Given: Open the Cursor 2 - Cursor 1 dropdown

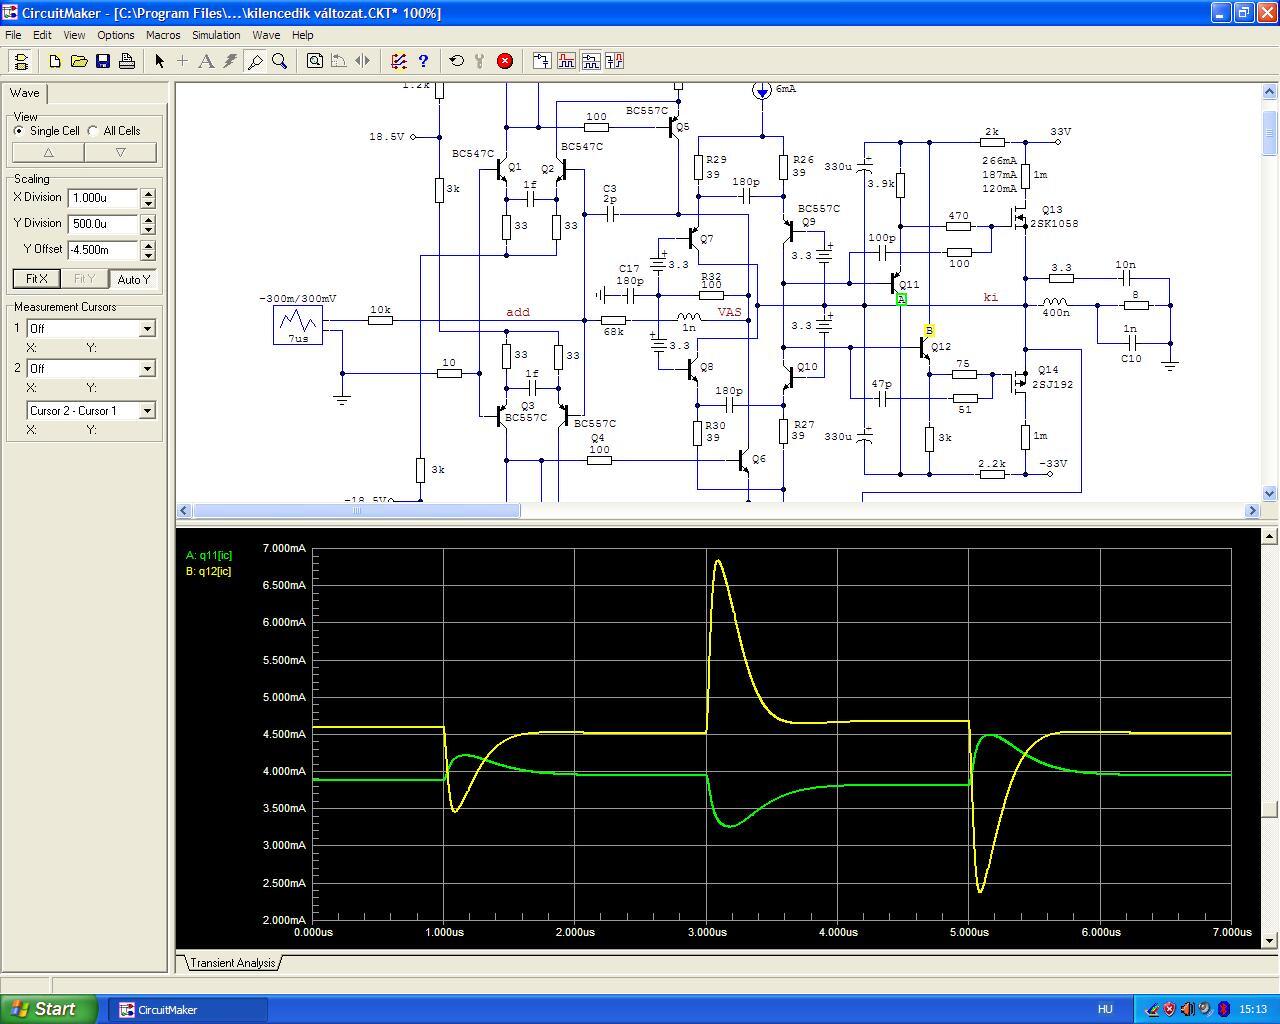Looking at the screenshot, I should click(x=147, y=411).
